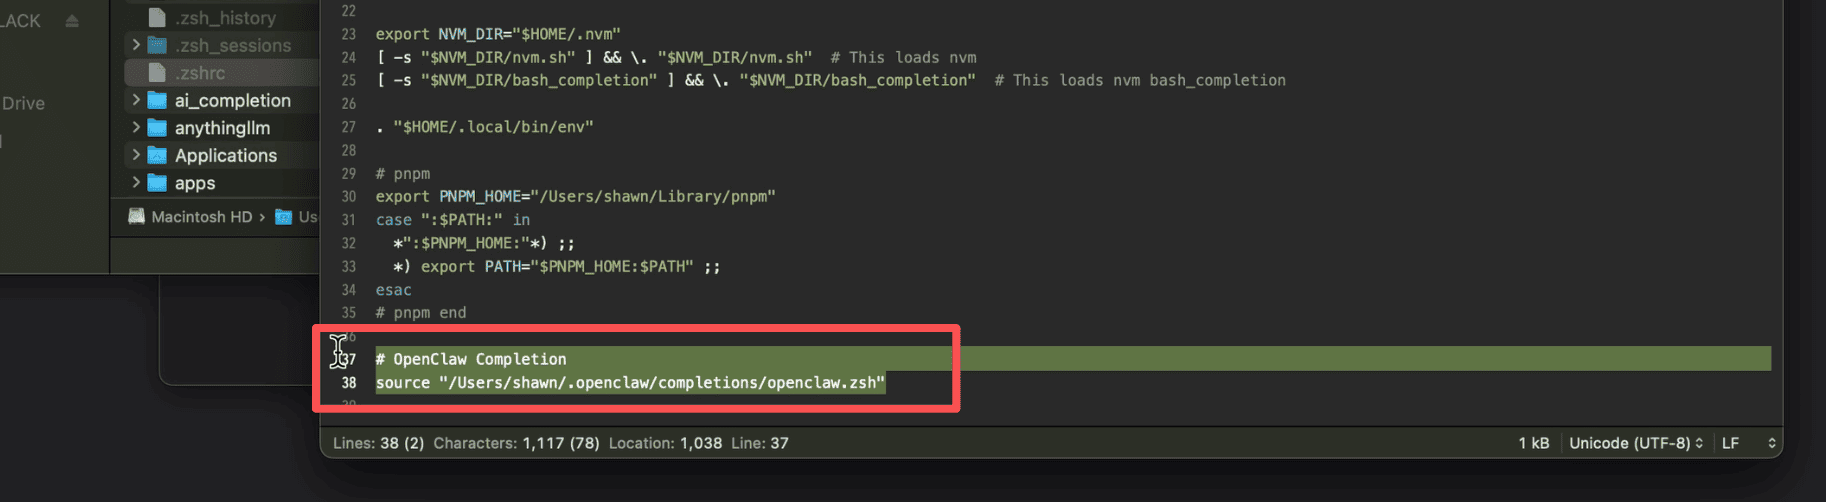Click the Macintosh HD disk icon in path bar
This screenshot has width=1826, height=502.
(x=137, y=217)
